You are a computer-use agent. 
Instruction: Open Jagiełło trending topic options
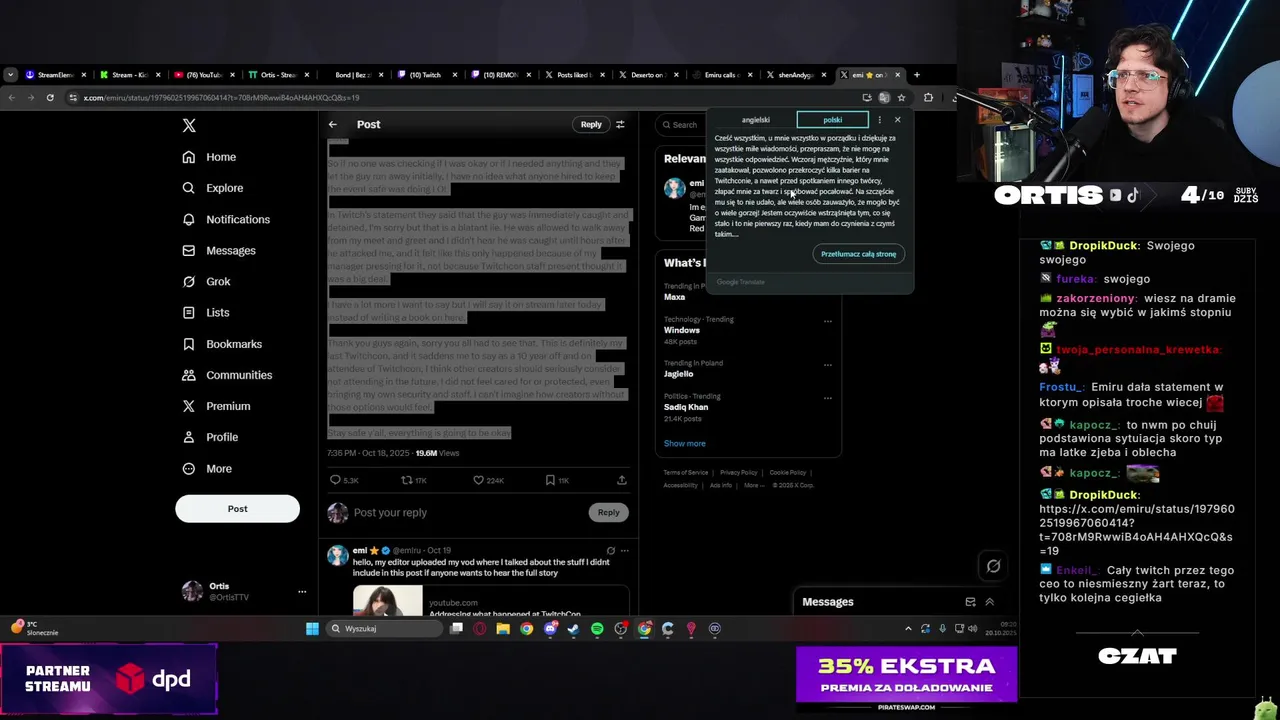click(x=827, y=365)
